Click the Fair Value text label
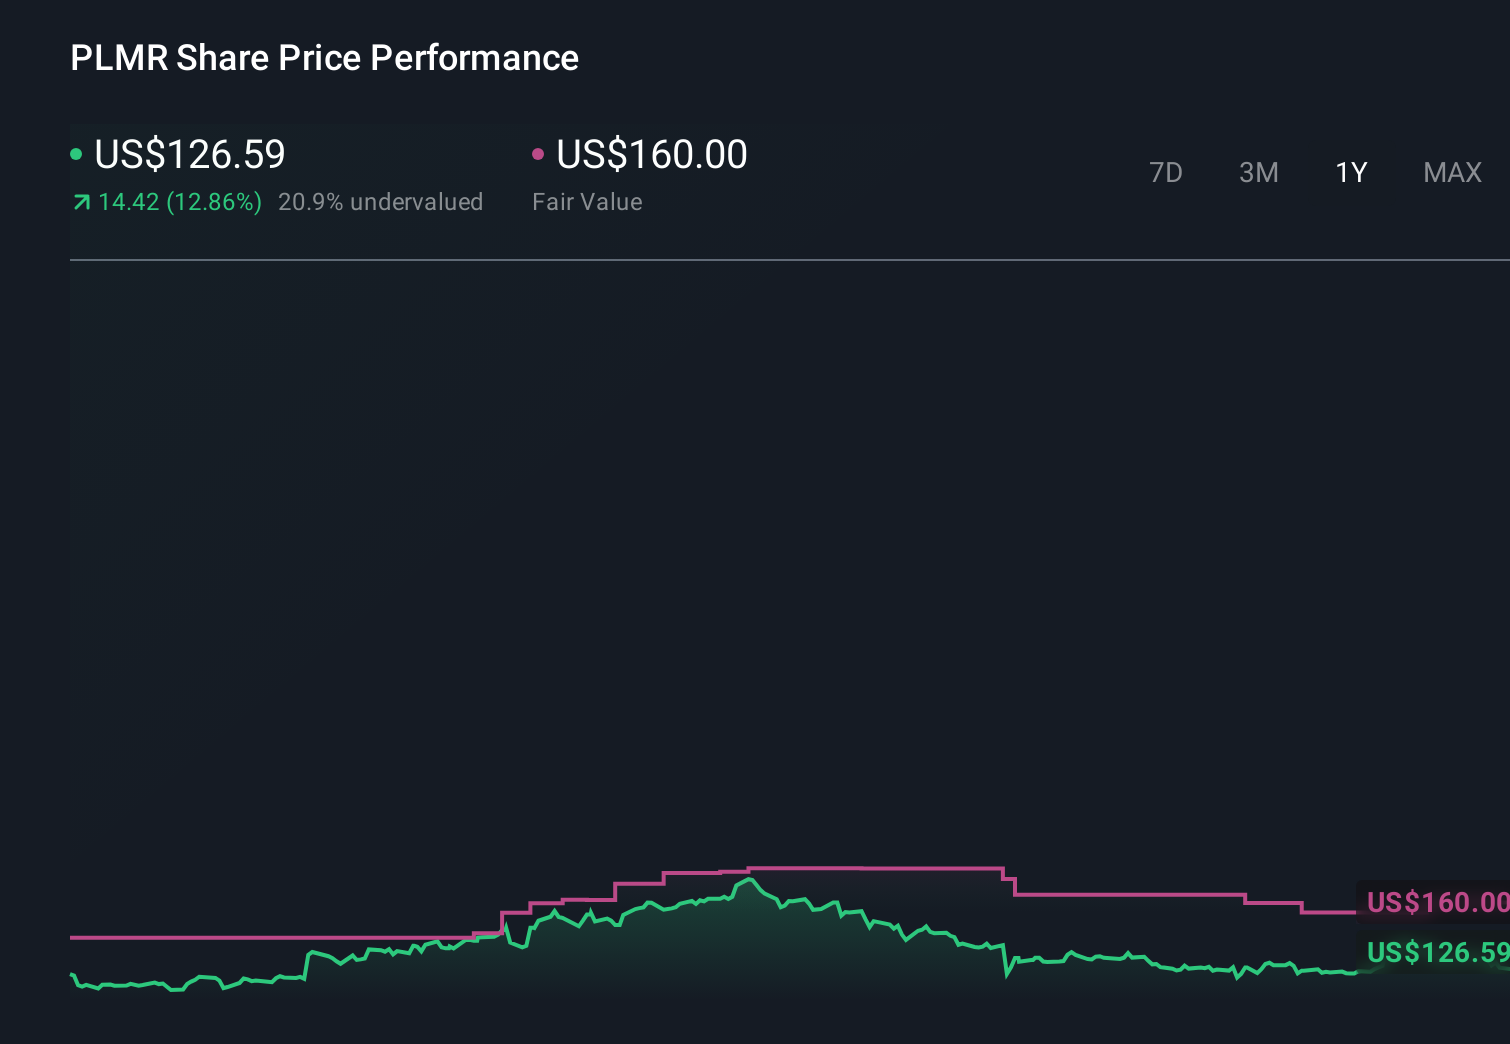 pos(587,202)
